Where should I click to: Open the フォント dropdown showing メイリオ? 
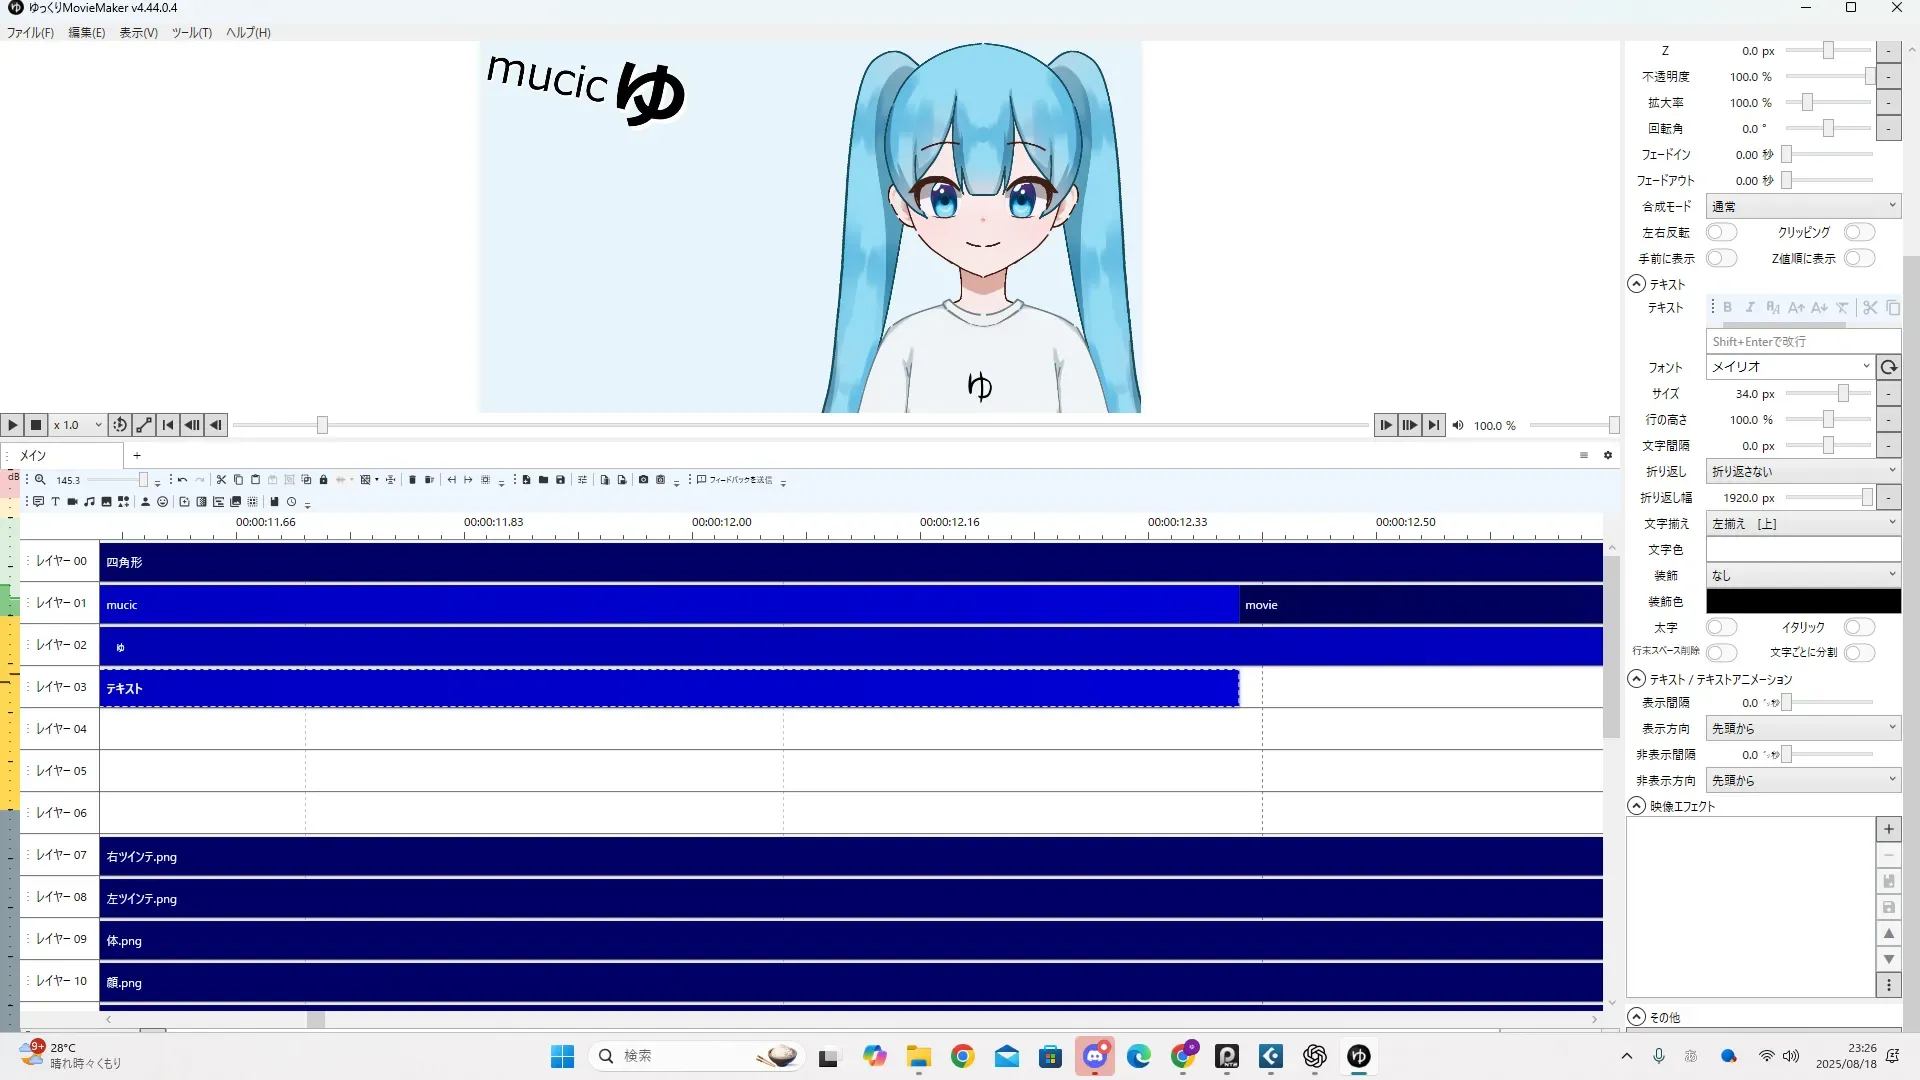pos(1789,367)
